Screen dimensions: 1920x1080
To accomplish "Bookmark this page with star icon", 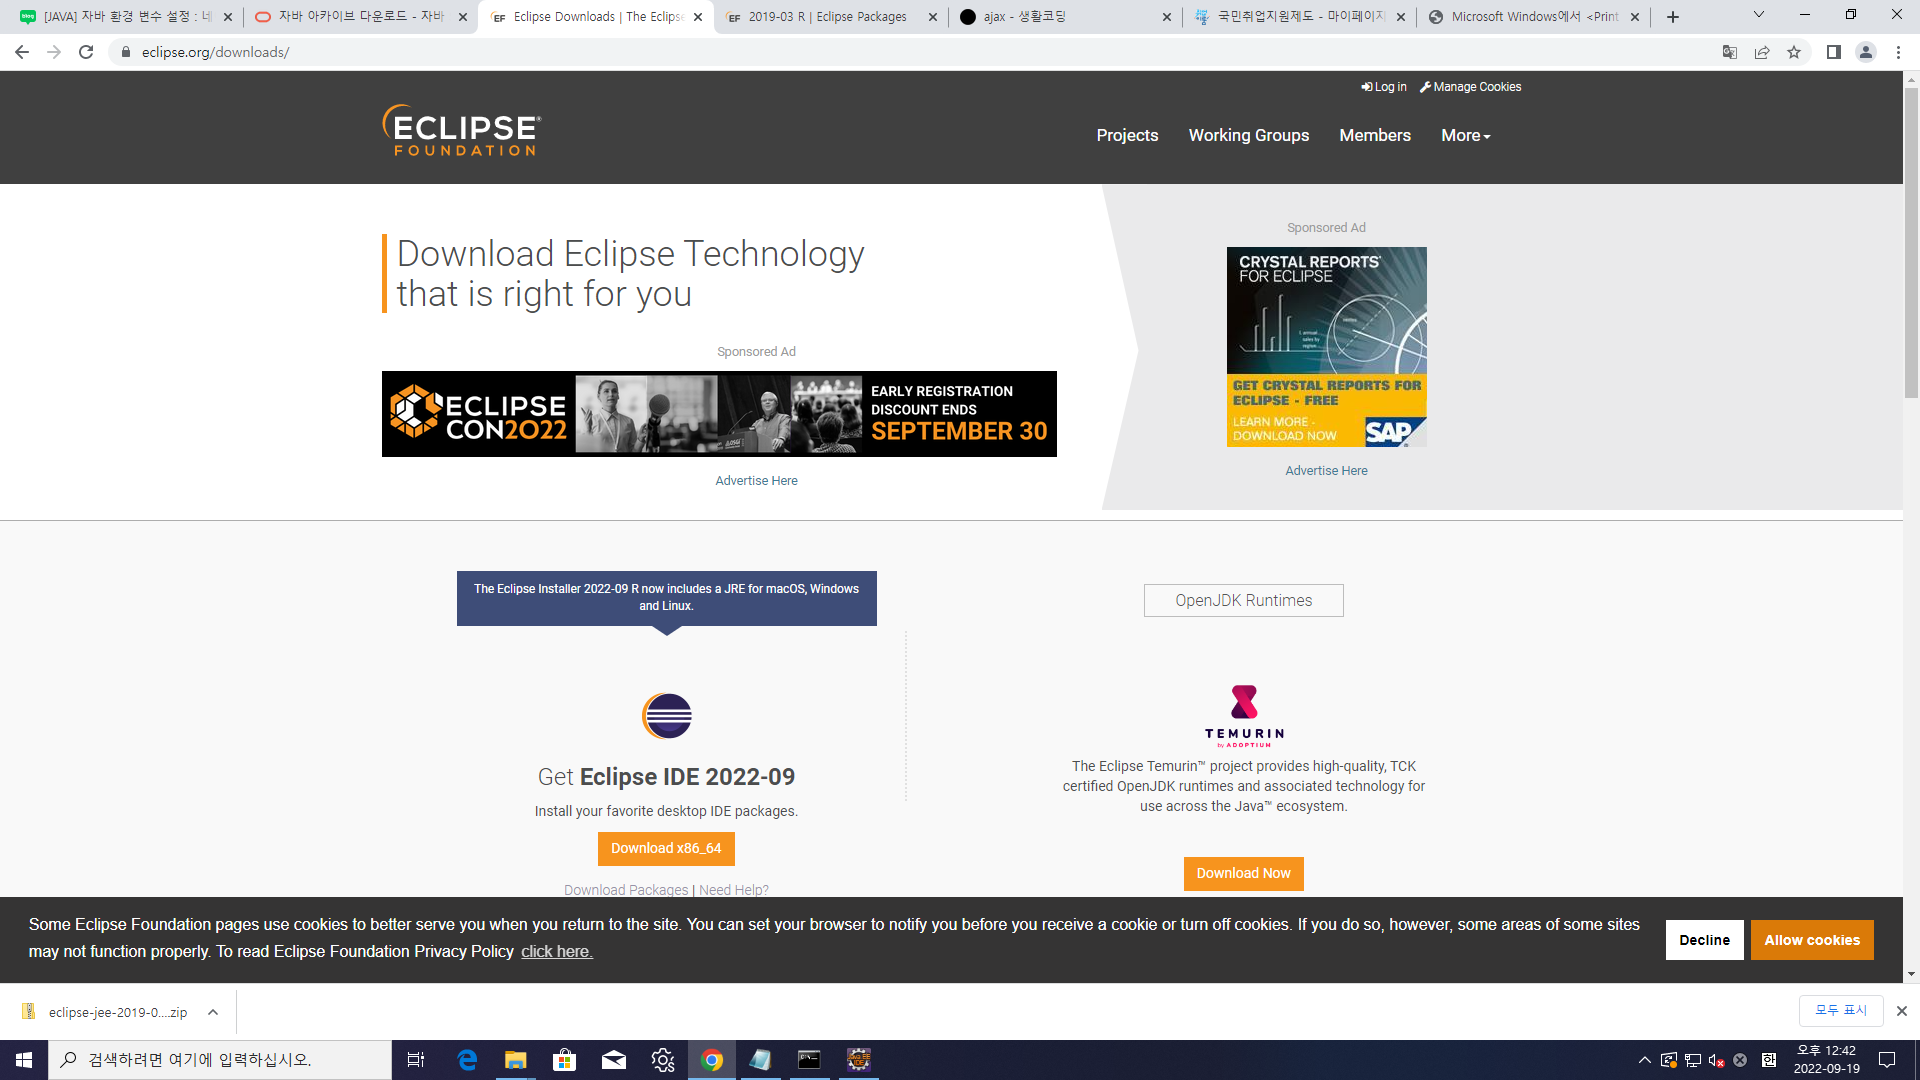I will click(1794, 52).
